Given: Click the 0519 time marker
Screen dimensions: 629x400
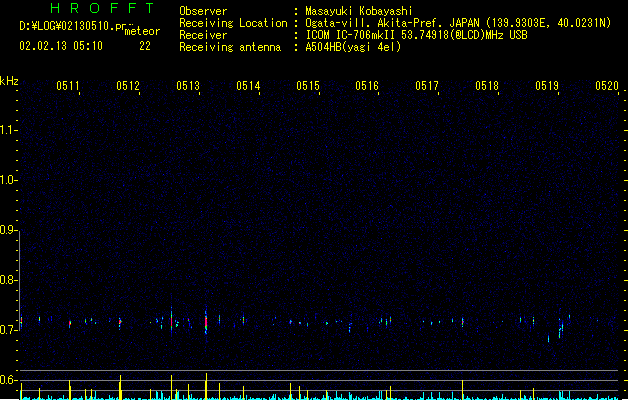Looking at the screenshot, I should click(x=547, y=86).
